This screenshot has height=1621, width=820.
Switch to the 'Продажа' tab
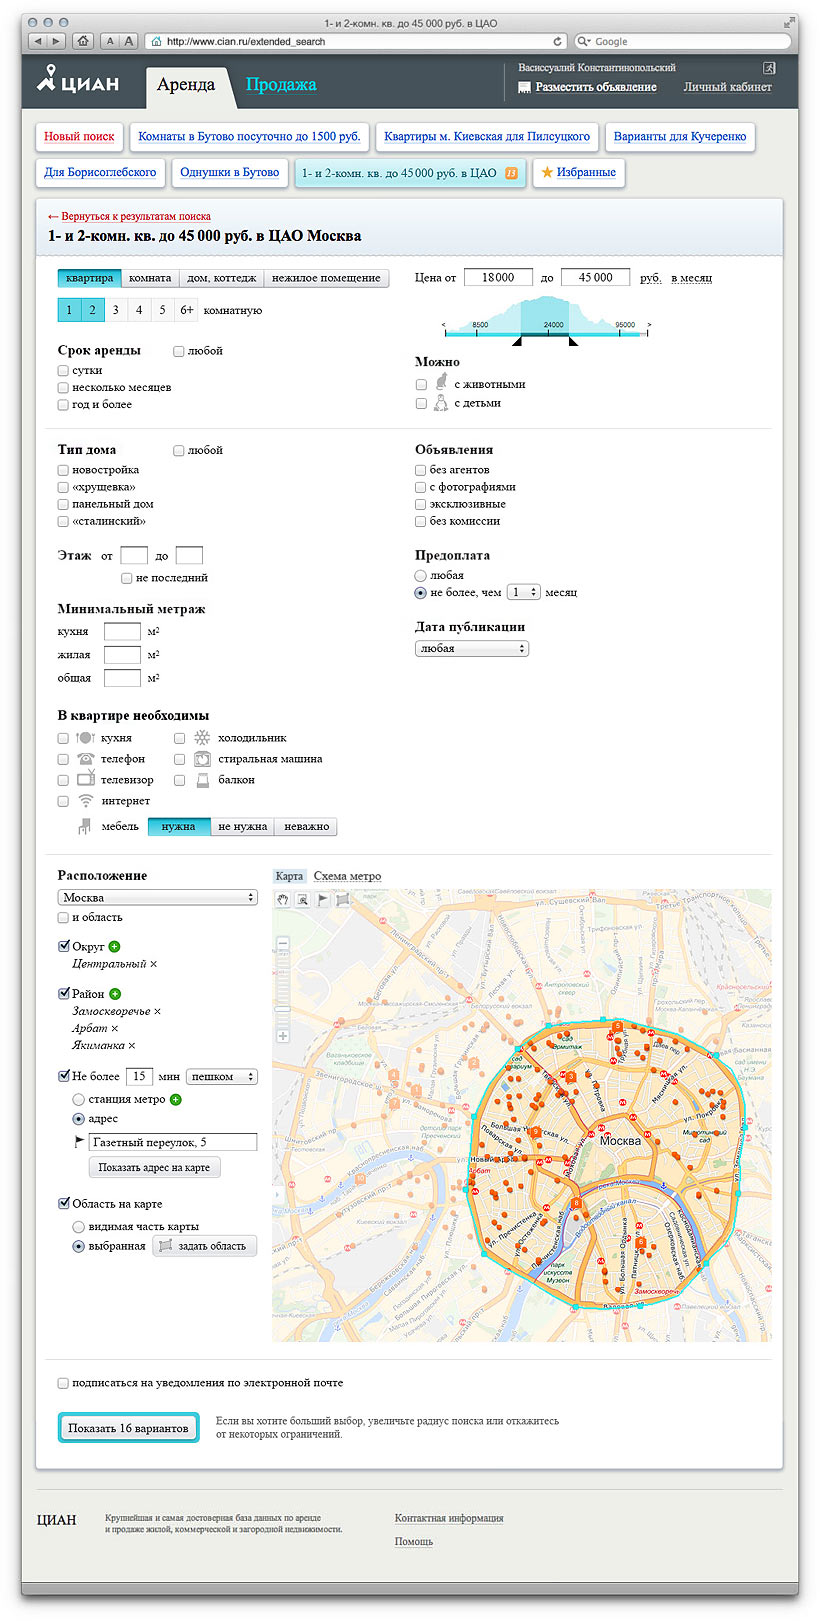coord(281,85)
